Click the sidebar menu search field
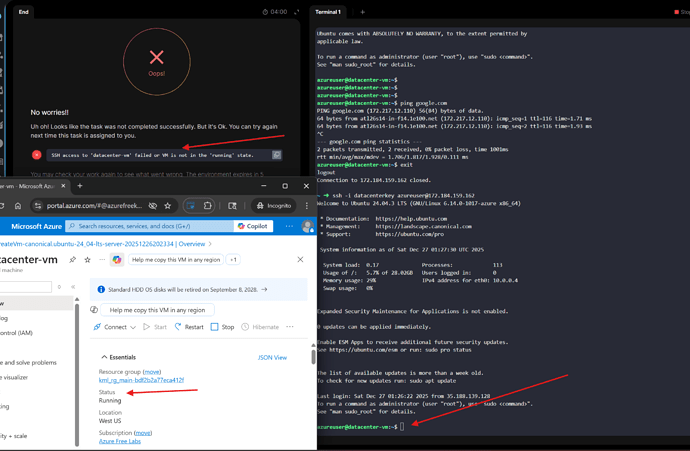Viewport: 690px width, 451px height. pos(26,287)
